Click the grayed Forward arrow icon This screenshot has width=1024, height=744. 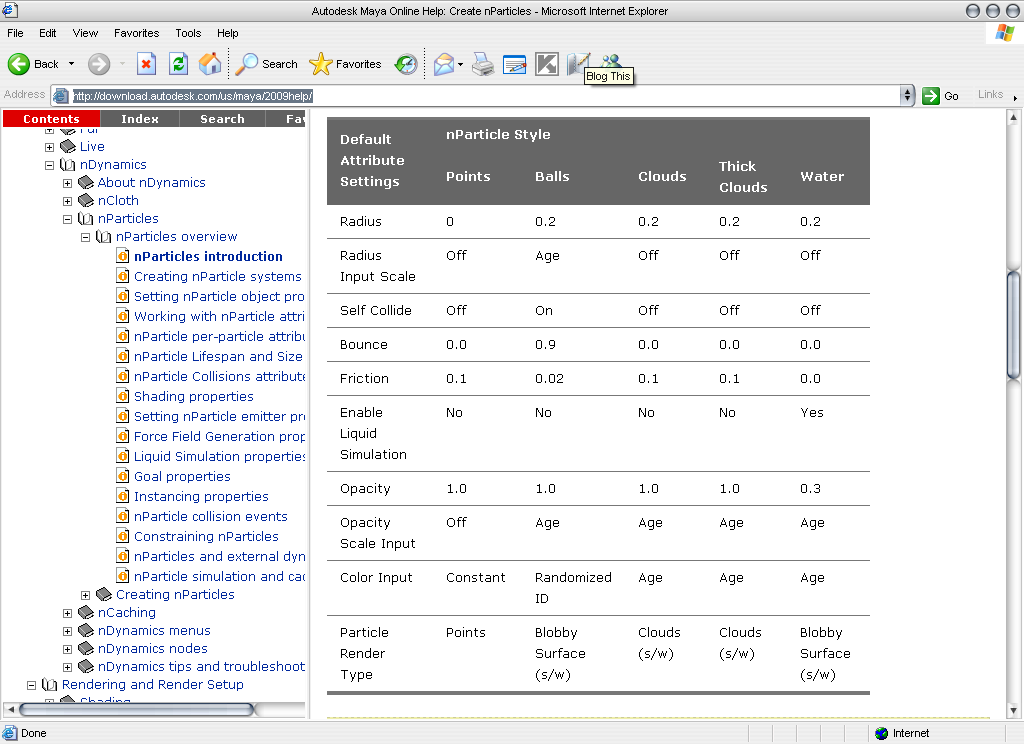coord(99,64)
